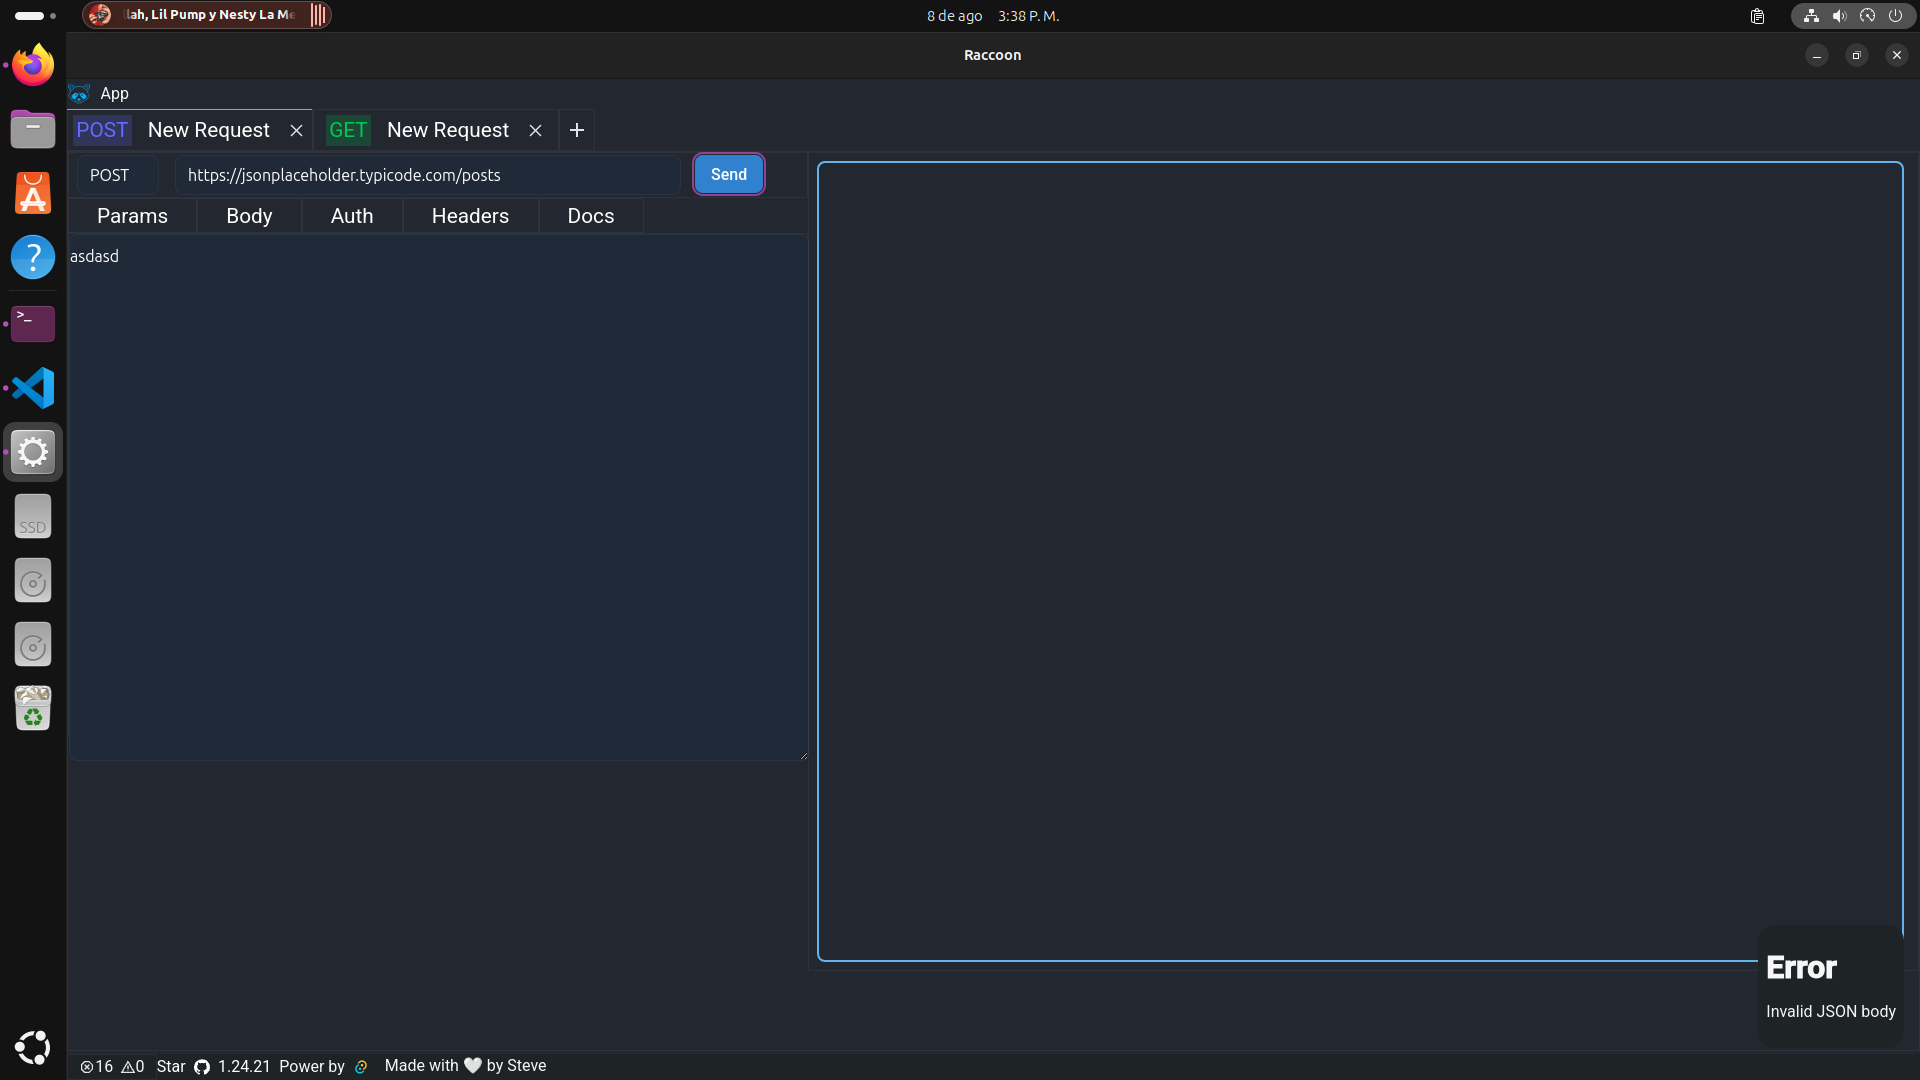
Task: Launch Visual Studio Code from the dock
Action: coord(33,388)
